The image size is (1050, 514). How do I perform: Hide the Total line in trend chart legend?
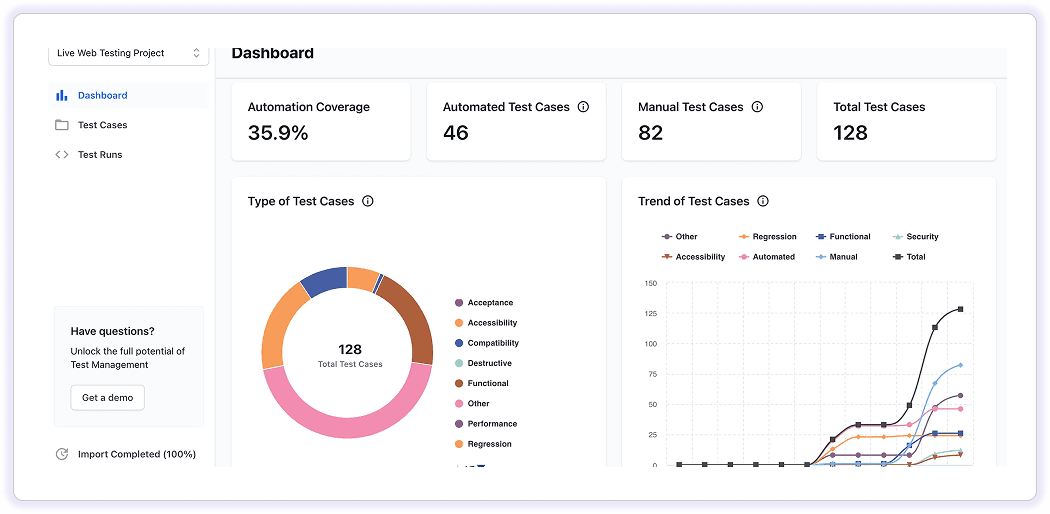click(908, 257)
